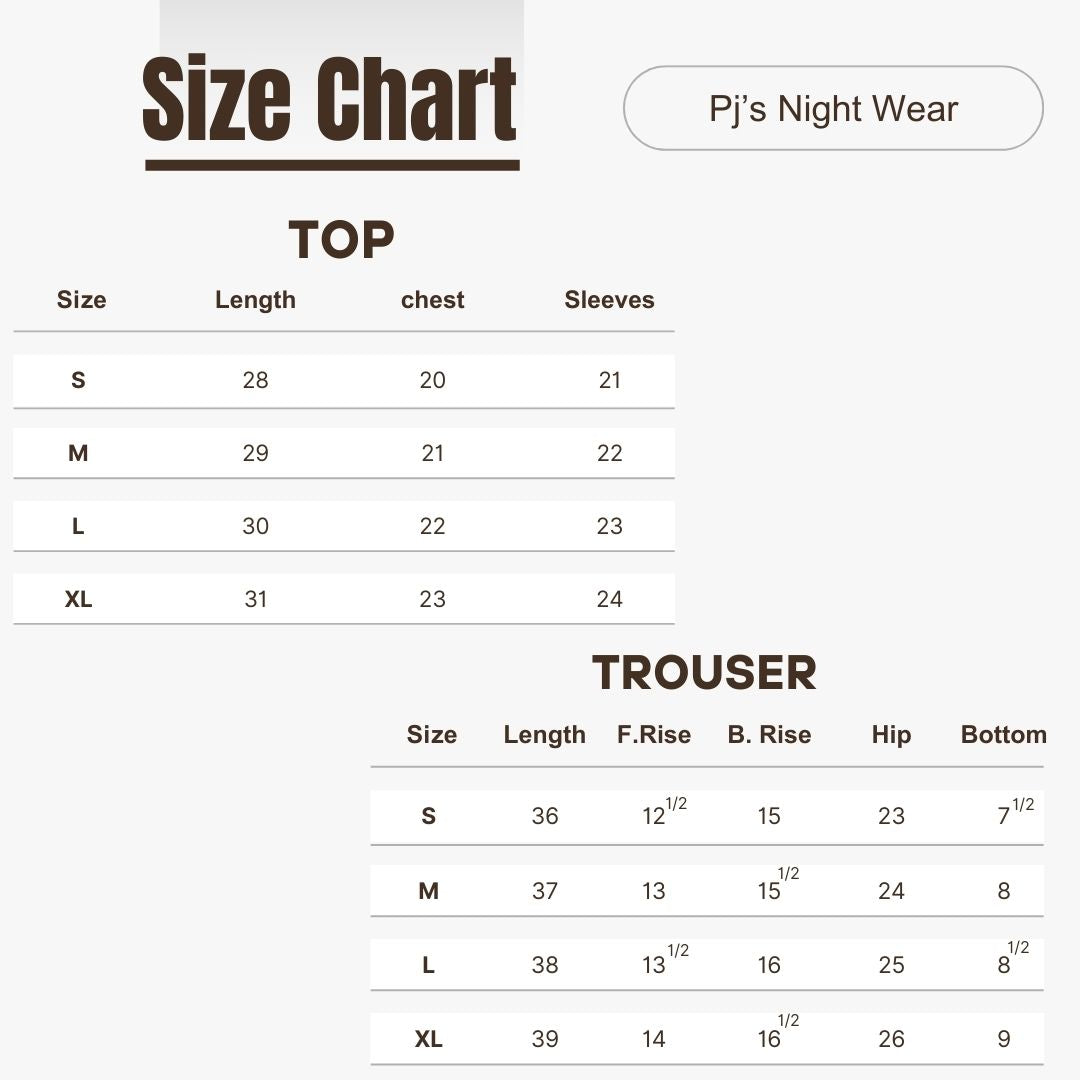Select the F.Rise column header
The image size is (1080, 1080).
pyautogui.click(x=654, y=735)
